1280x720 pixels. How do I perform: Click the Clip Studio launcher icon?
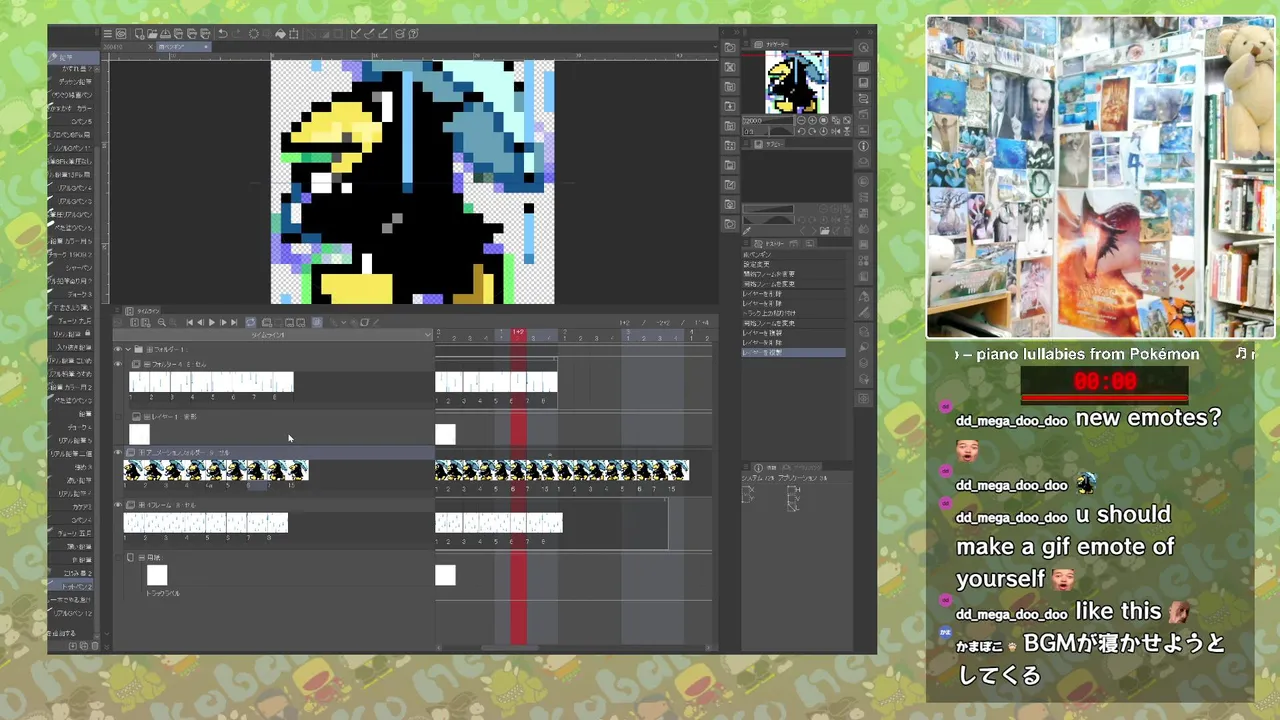(121, 33)
